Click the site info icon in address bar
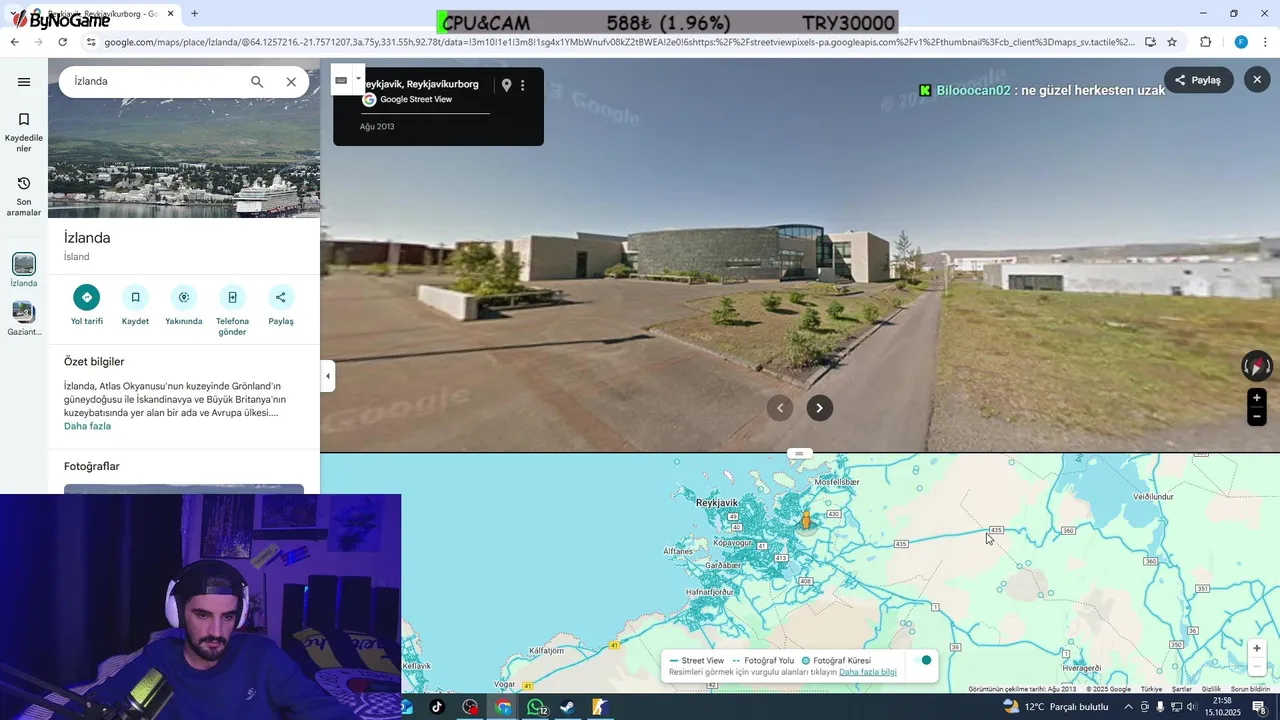Screen dimensions: 1280x720 (91, 42)
